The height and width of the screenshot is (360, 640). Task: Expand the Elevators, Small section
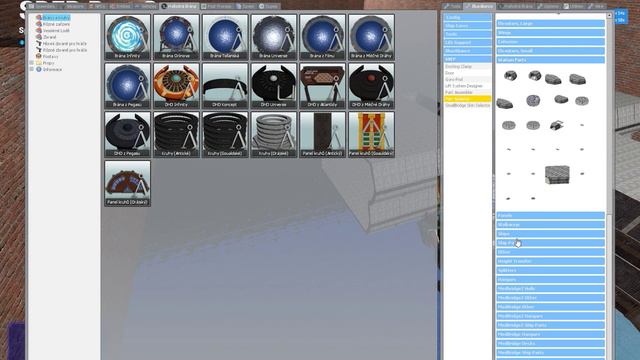550,51
